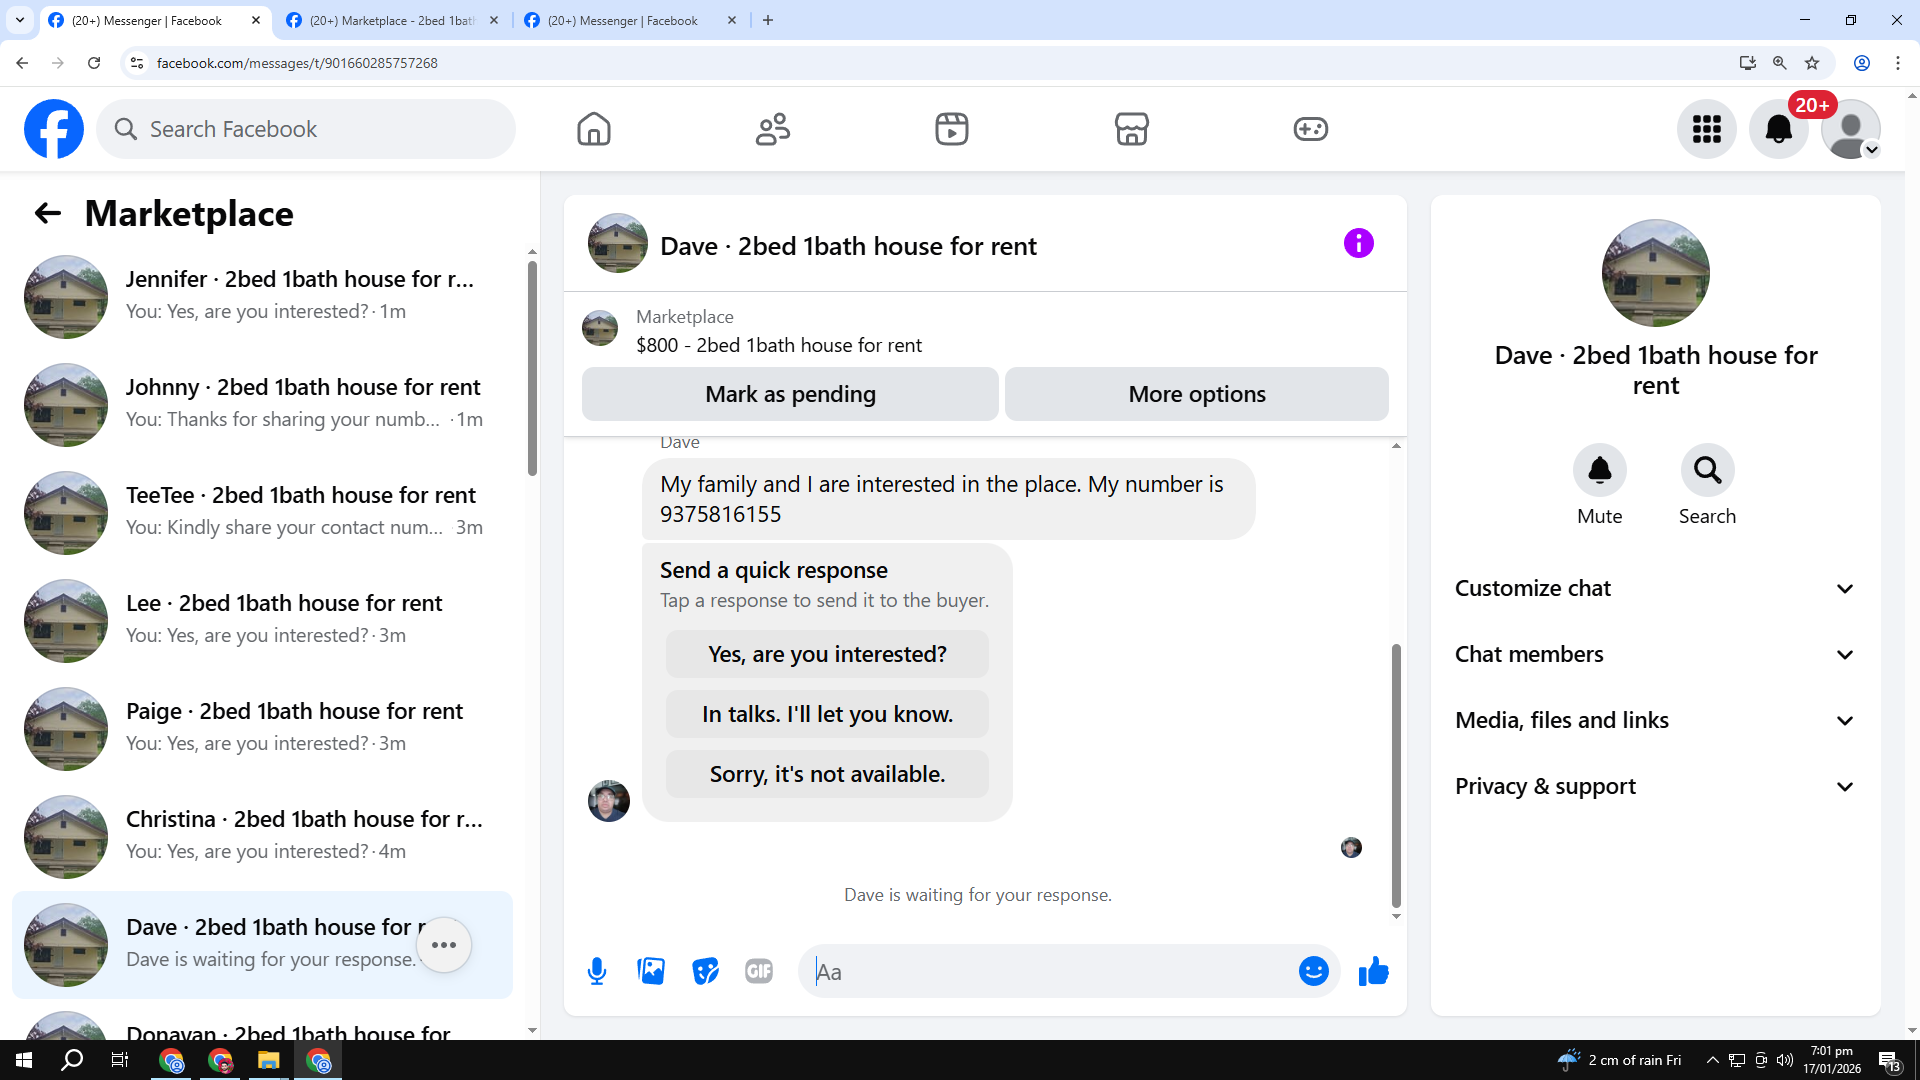Open Marketplace from top navigation bar
Image resolution: width=1920 pixels, height=1080 pixels.
1131,129
